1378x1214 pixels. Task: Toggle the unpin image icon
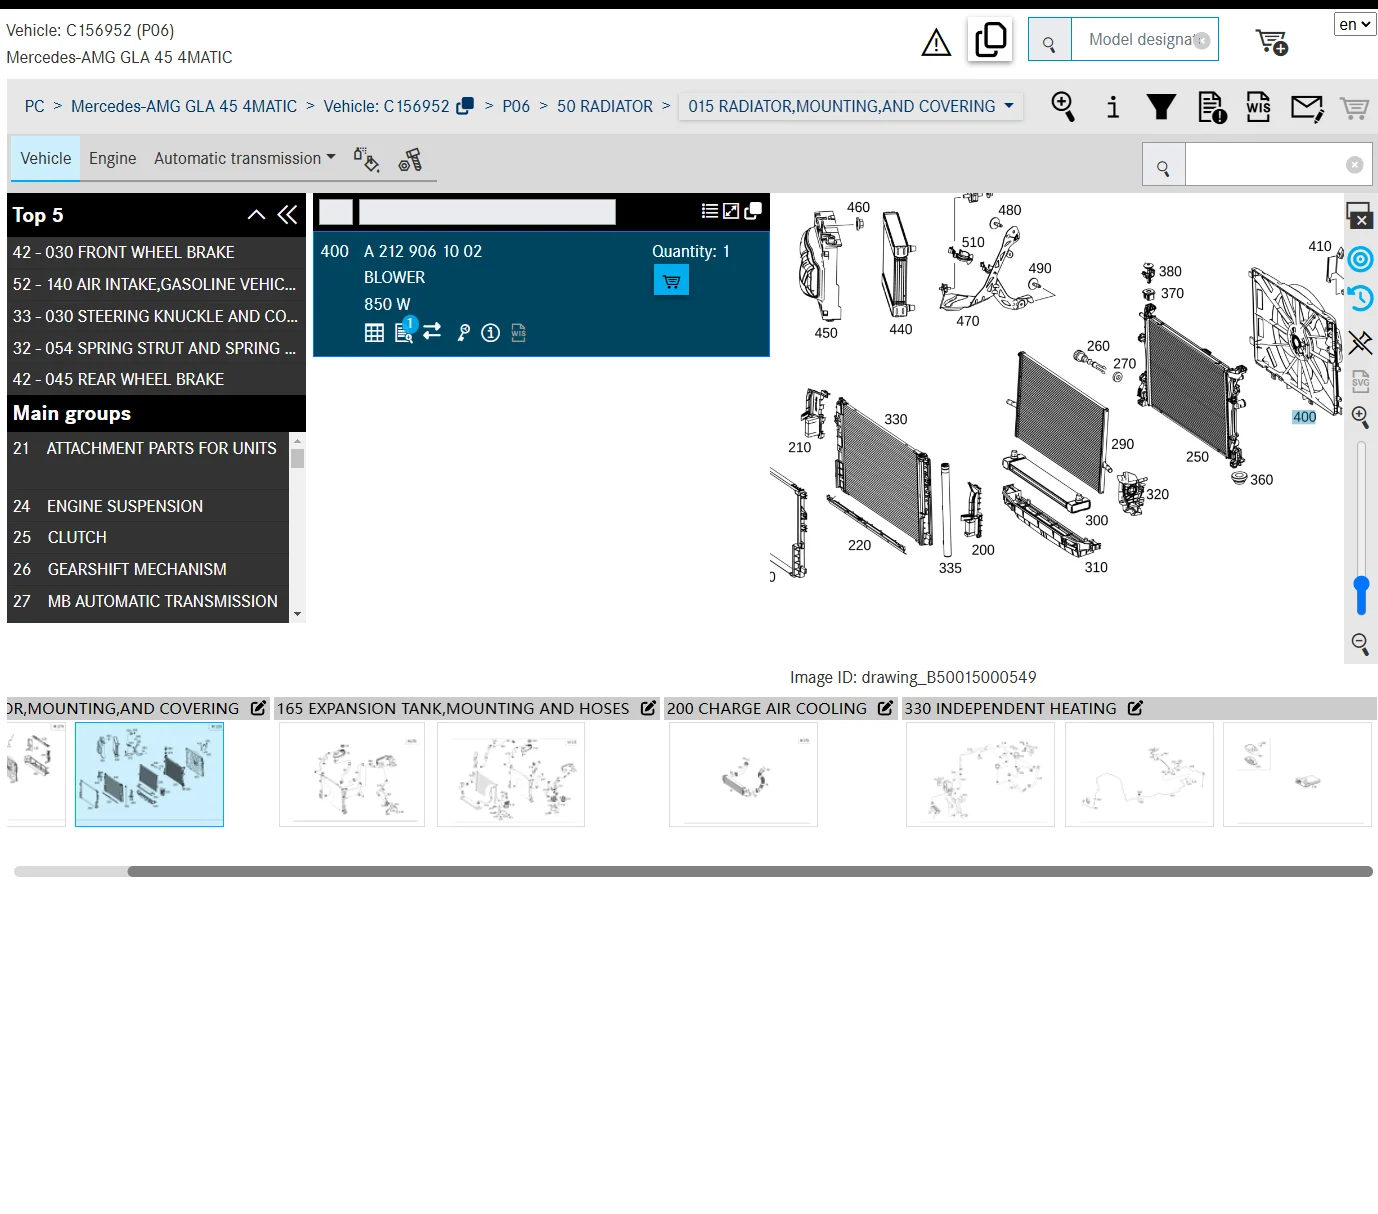pyautogui.click(x=1360, y=343)
